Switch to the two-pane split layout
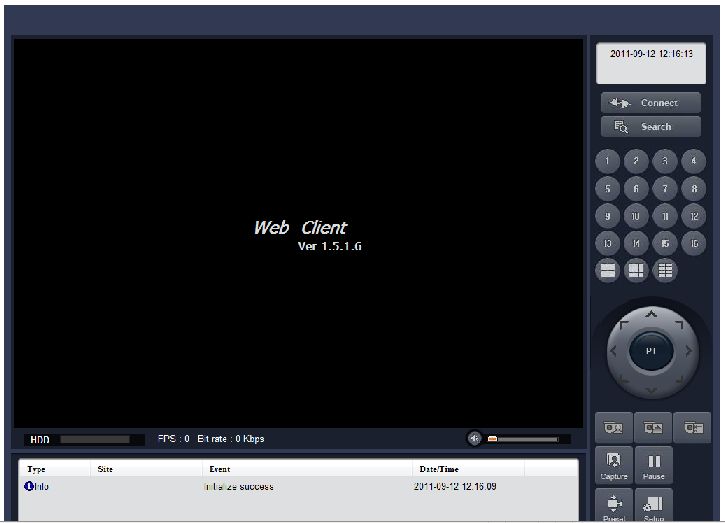This screenshot has height=523, width=725. click(607, 271)
